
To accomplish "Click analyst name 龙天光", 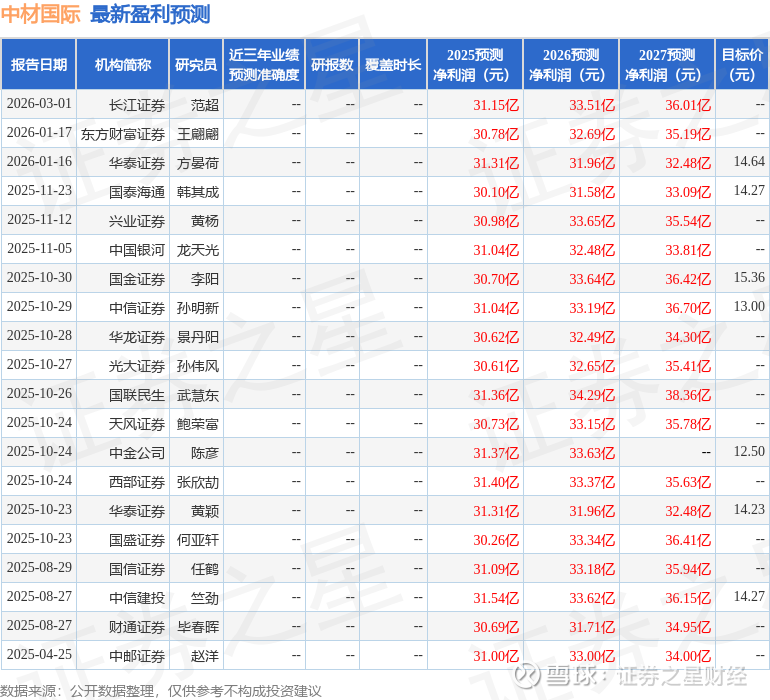I will (x=198, y=250).
